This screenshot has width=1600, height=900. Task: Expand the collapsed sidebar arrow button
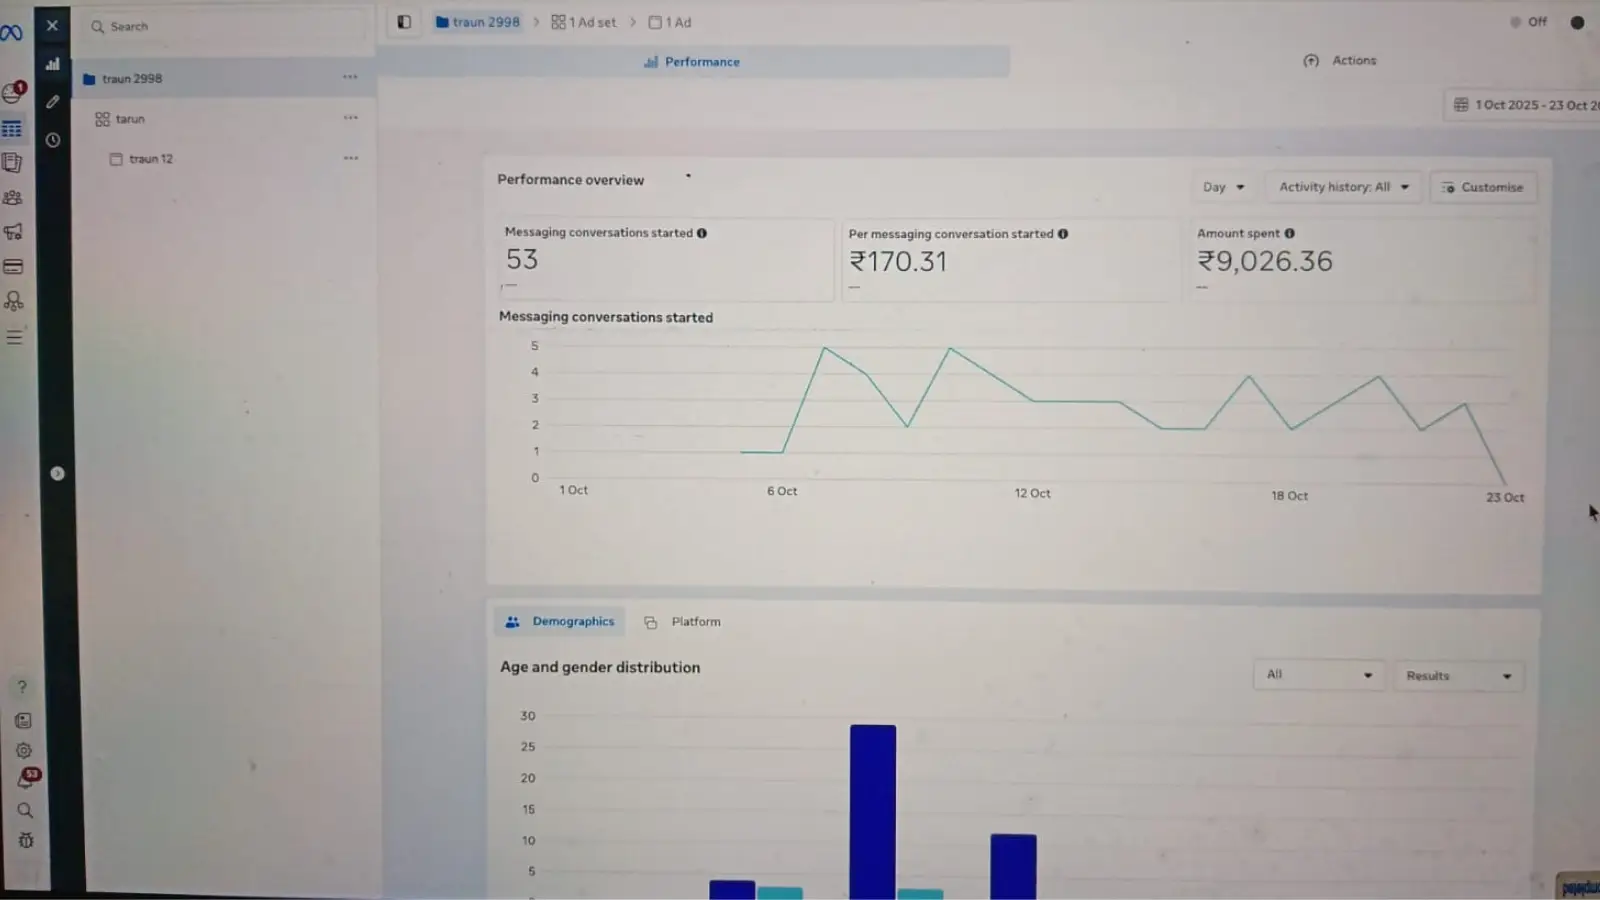point(58,474)
